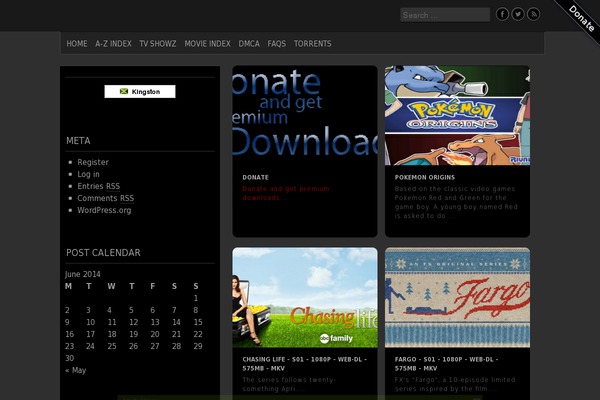Click the POST CALENDAR heading
The height and width of the screenshot is (400, 600).
pos(103,253)
